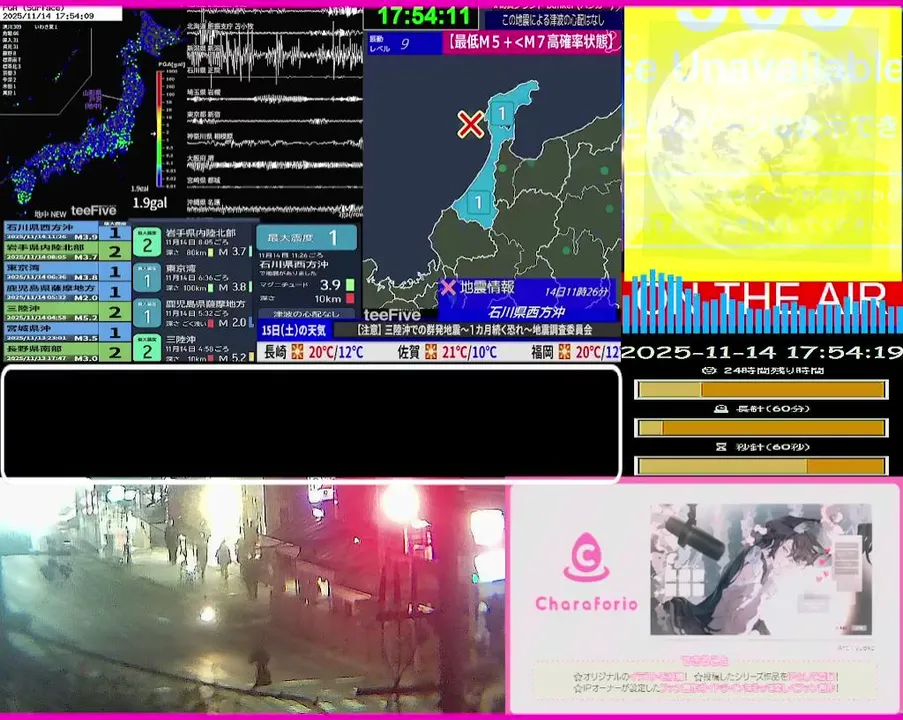Select the 宮城県沖 M3.5 list row
Screen dimensions: 903x720
click(x=67, y=332)
